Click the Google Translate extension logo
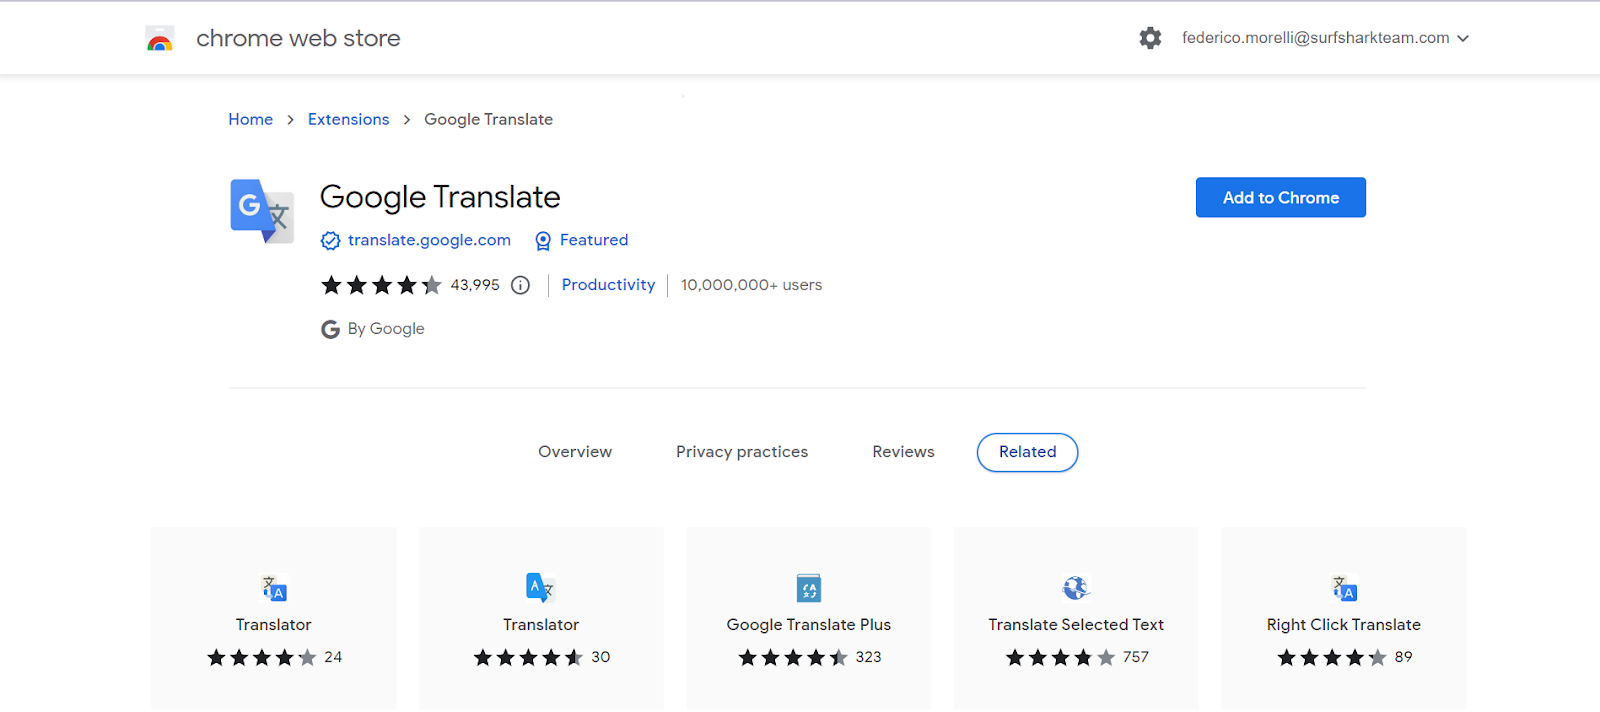 (x=262, y=211)
